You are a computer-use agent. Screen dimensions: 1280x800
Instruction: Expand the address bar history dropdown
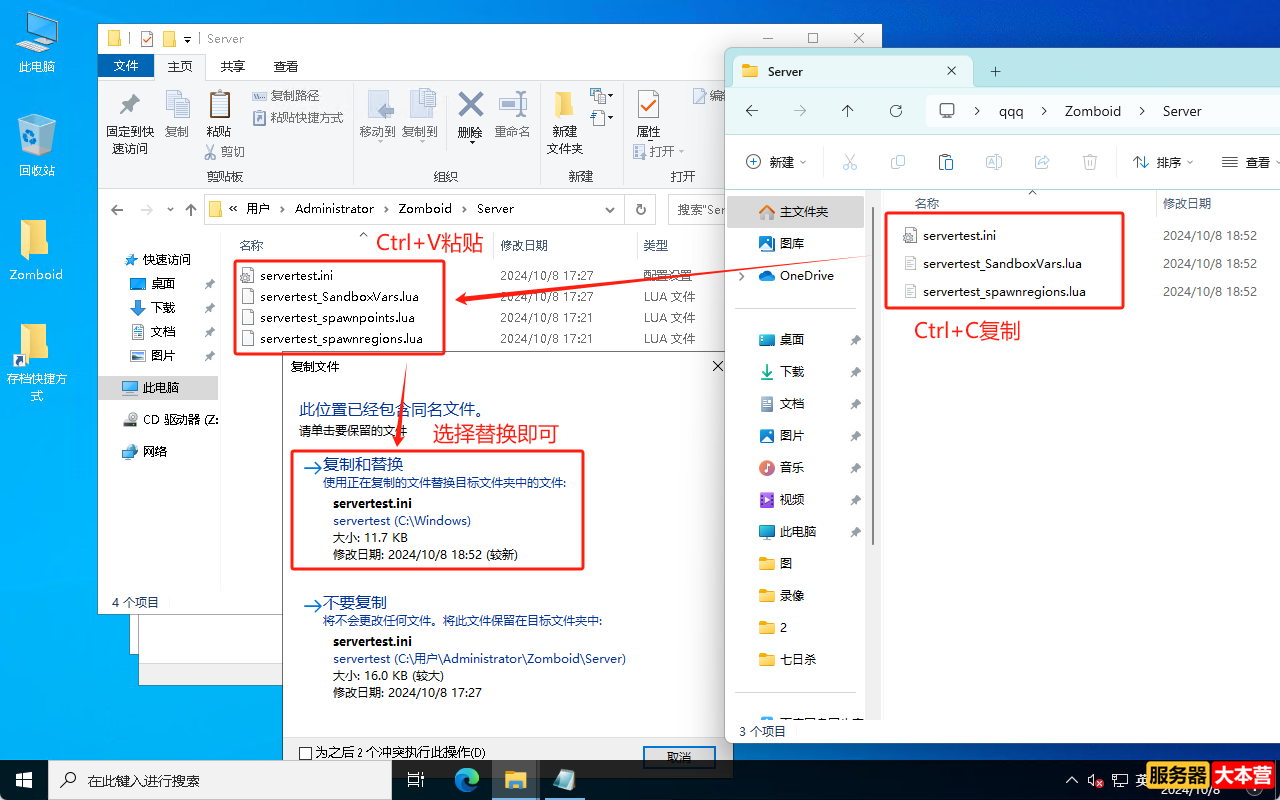click(x=610, y=209)
